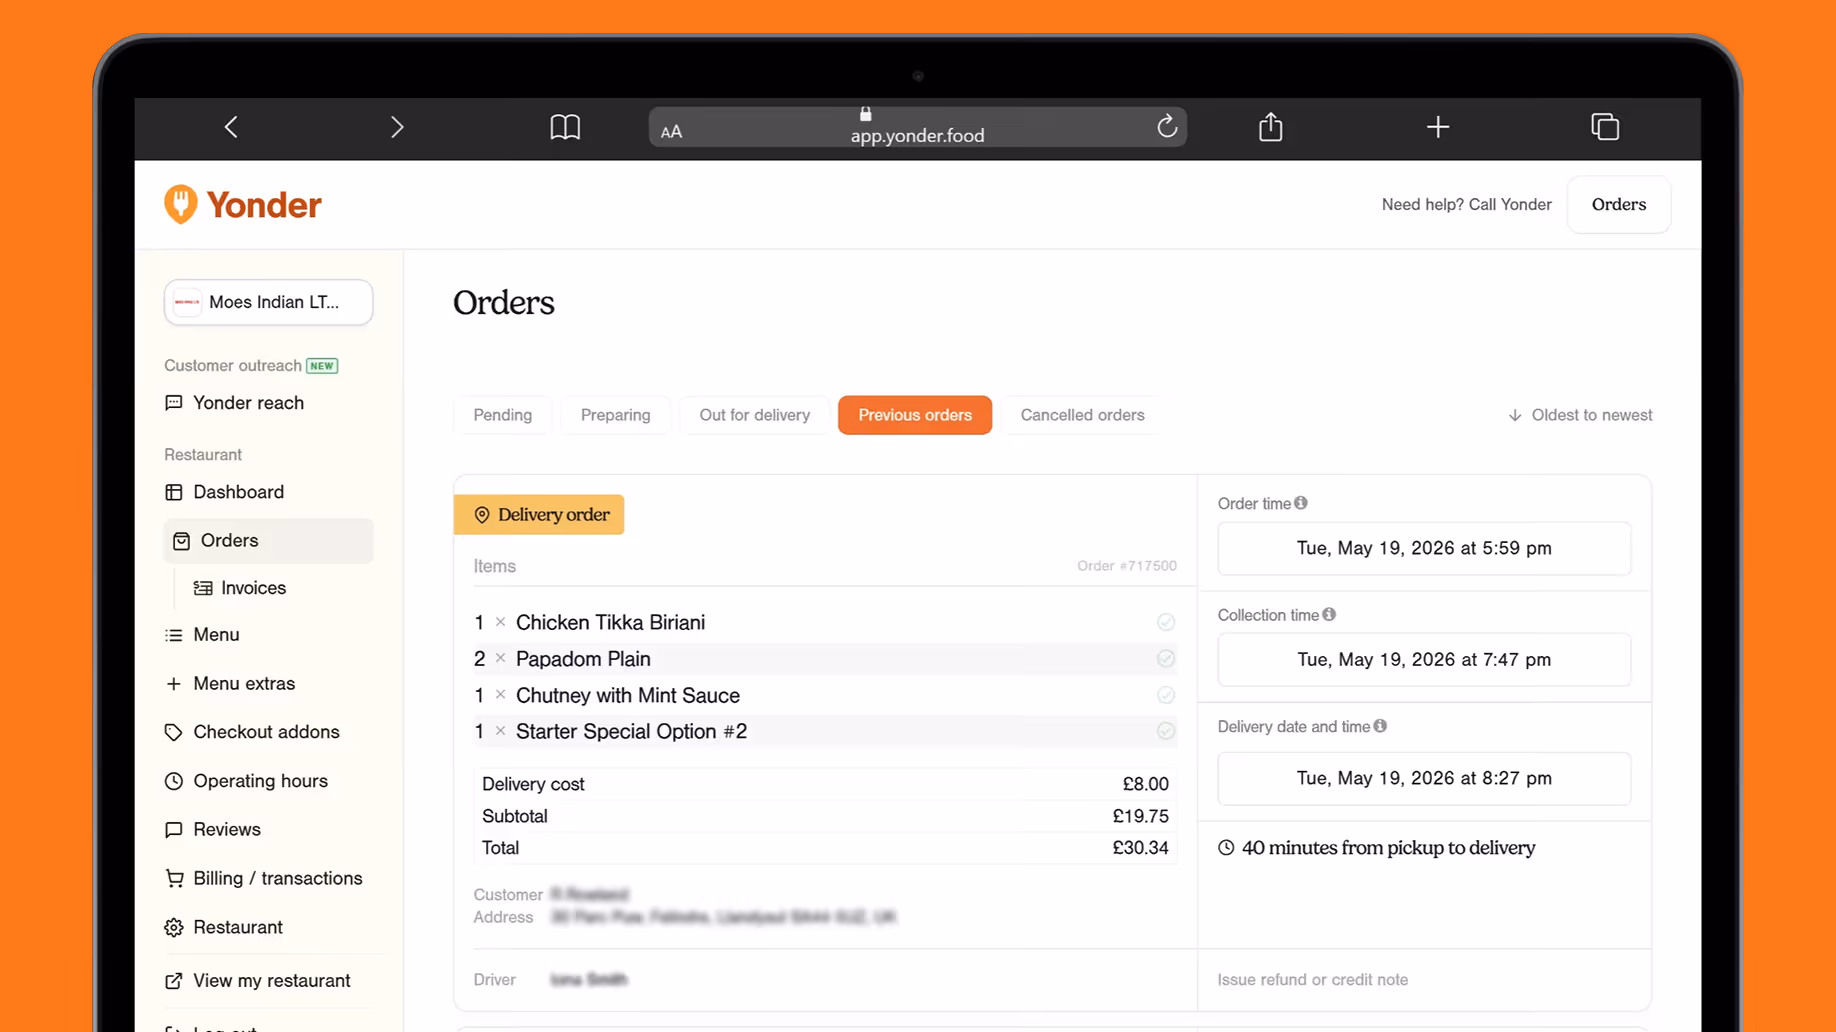Click the Yonder logo
Viewport: 1836px width, 1032px height.
pyautogui.click(x=243, y=204)
